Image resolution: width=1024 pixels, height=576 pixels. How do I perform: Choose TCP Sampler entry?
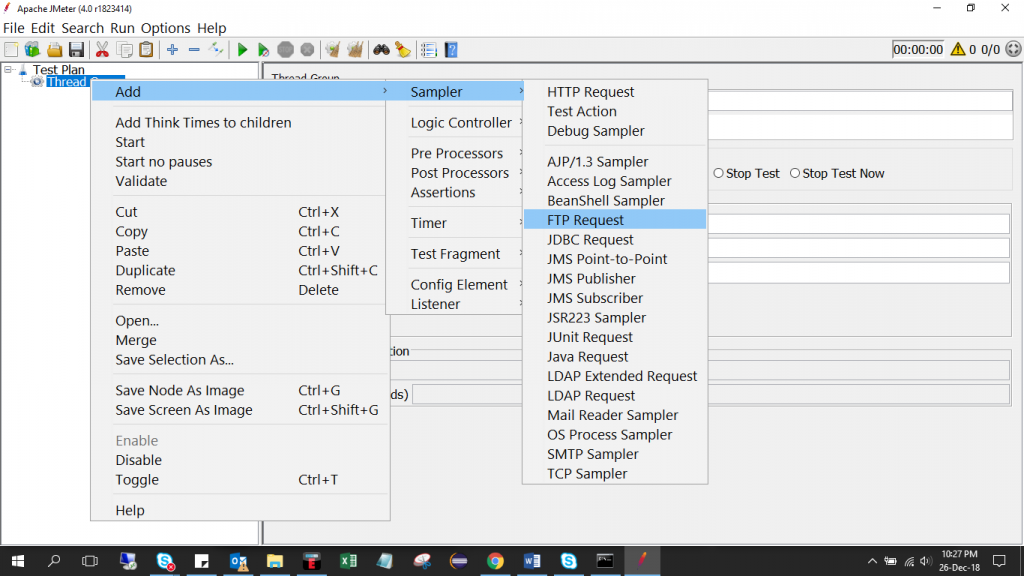615,474
